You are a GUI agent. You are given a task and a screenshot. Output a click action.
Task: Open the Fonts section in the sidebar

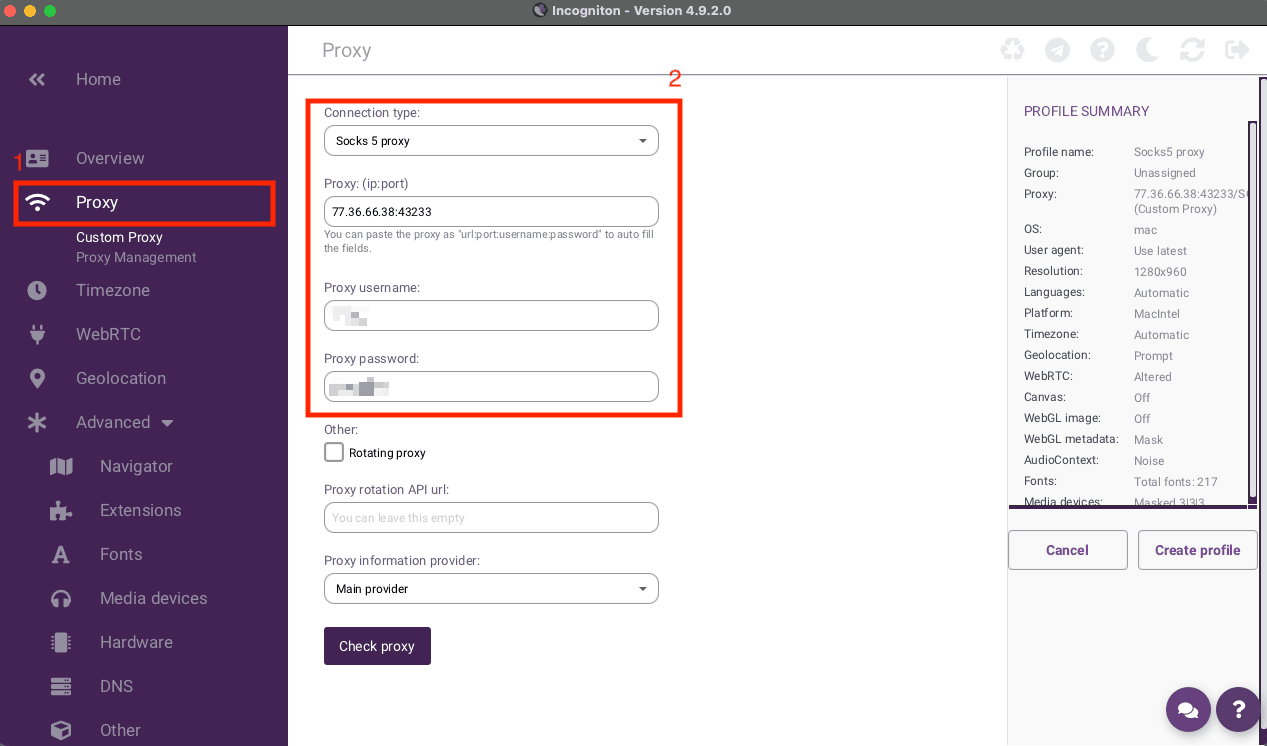pos(120,554)
